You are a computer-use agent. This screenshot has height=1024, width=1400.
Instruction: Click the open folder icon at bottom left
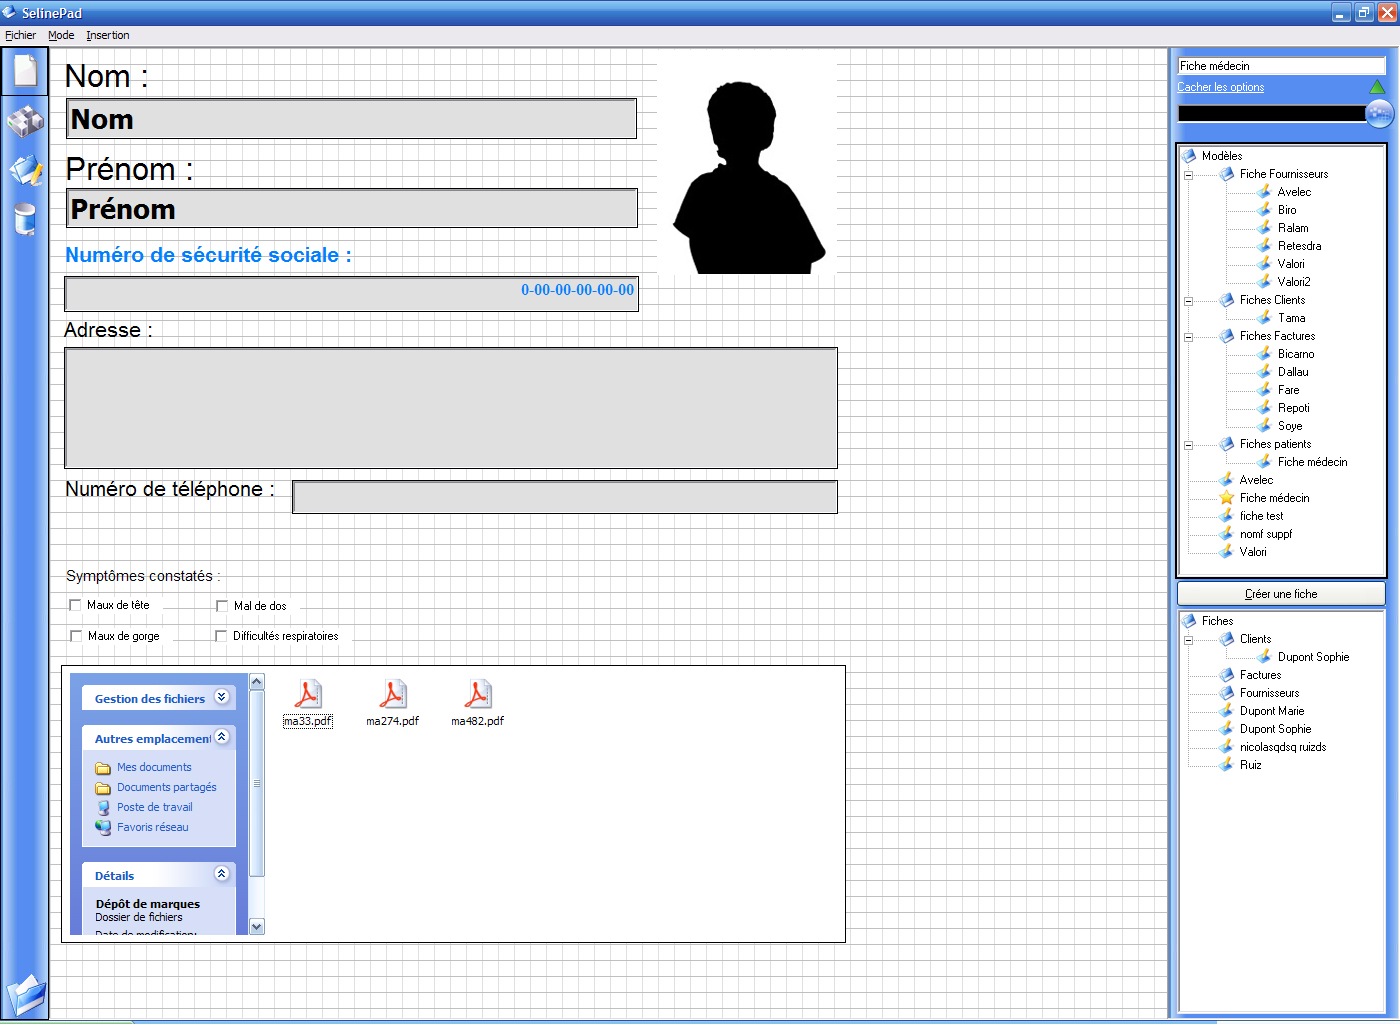(25, 995)
